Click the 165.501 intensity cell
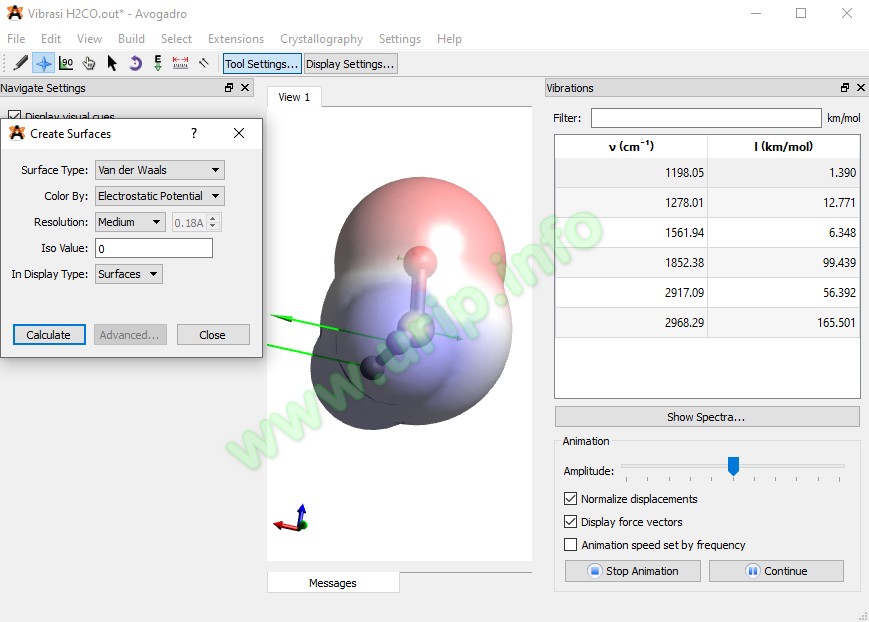 [784, 322]
